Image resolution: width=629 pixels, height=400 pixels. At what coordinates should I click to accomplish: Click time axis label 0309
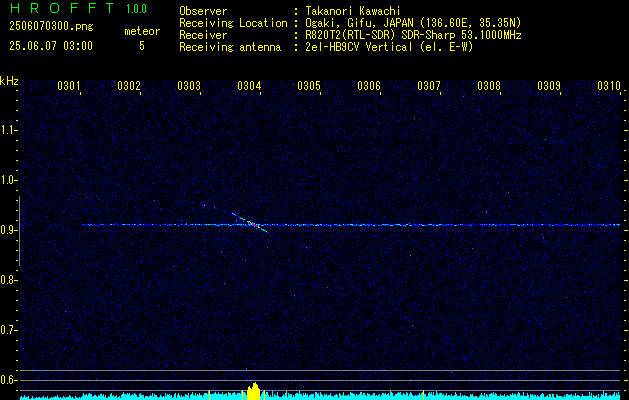coord(548,85)
